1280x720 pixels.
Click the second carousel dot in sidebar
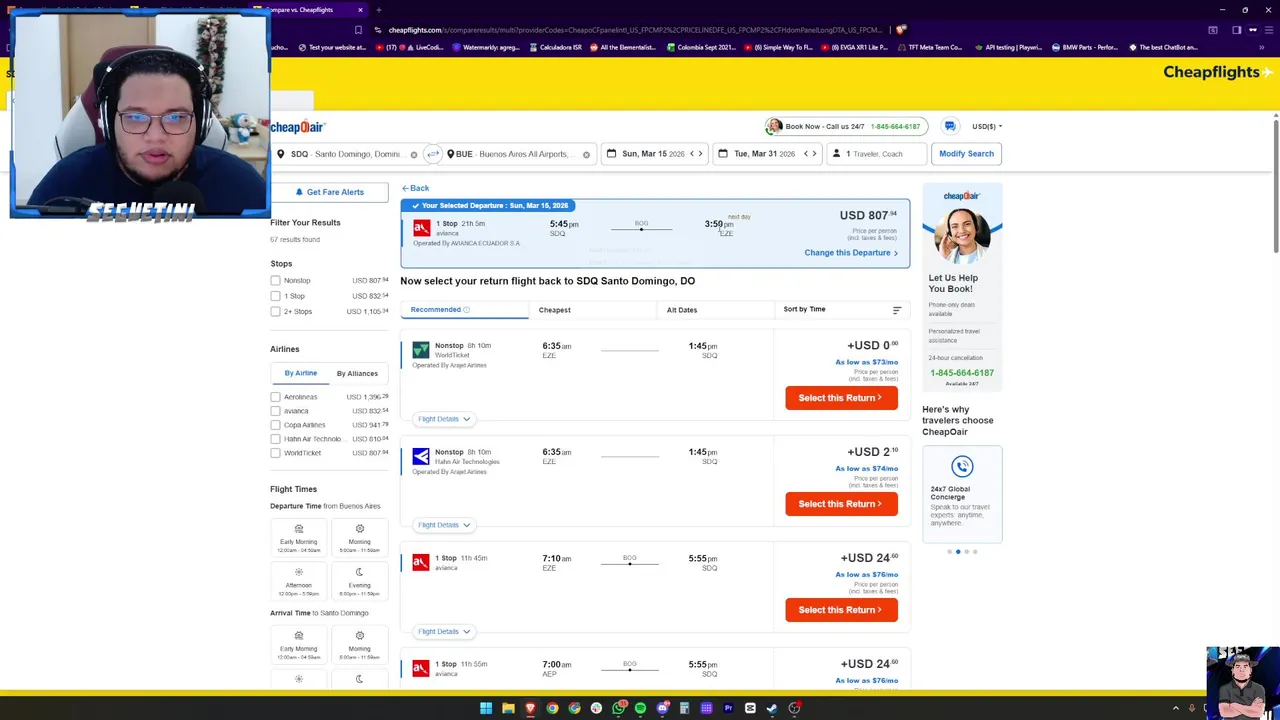pyautogui.click(x=958, y=552)
